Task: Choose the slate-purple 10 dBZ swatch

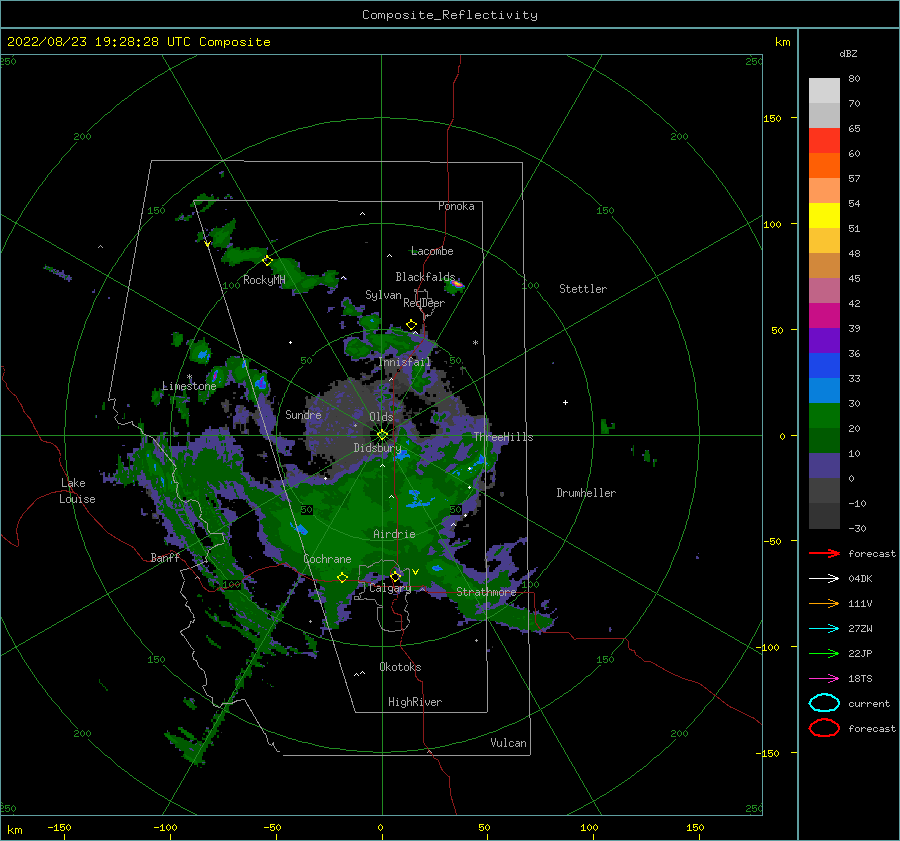Action: pos(824,465)
